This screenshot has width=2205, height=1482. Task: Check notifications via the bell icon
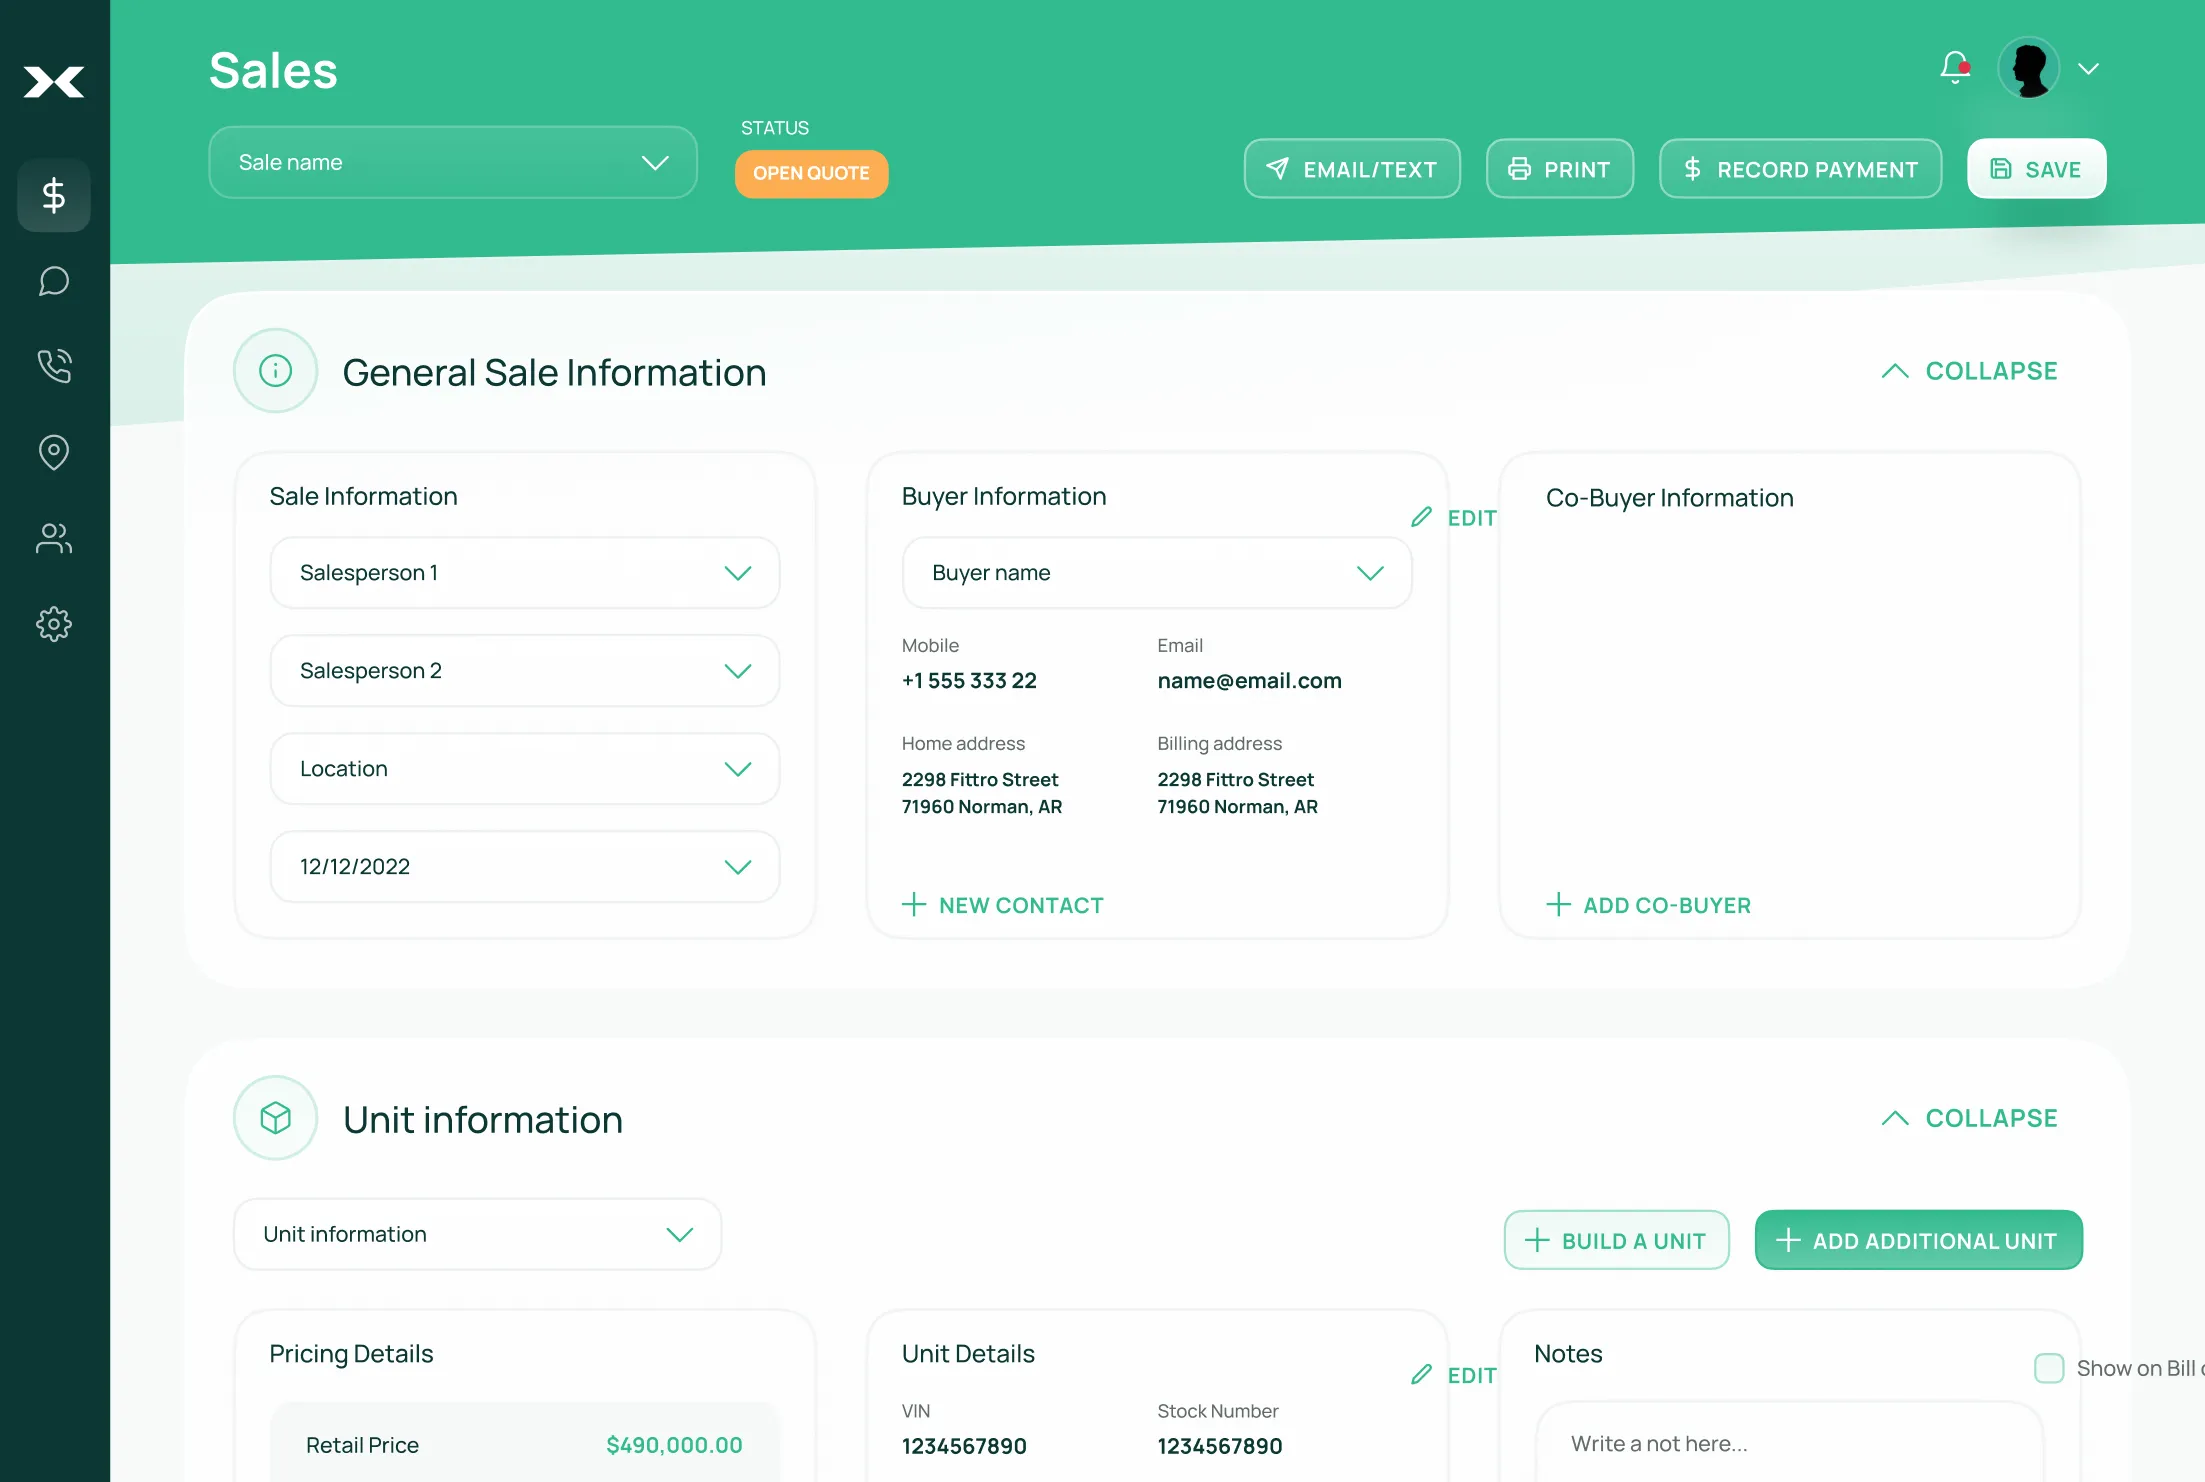click(x=1953, y=67)
